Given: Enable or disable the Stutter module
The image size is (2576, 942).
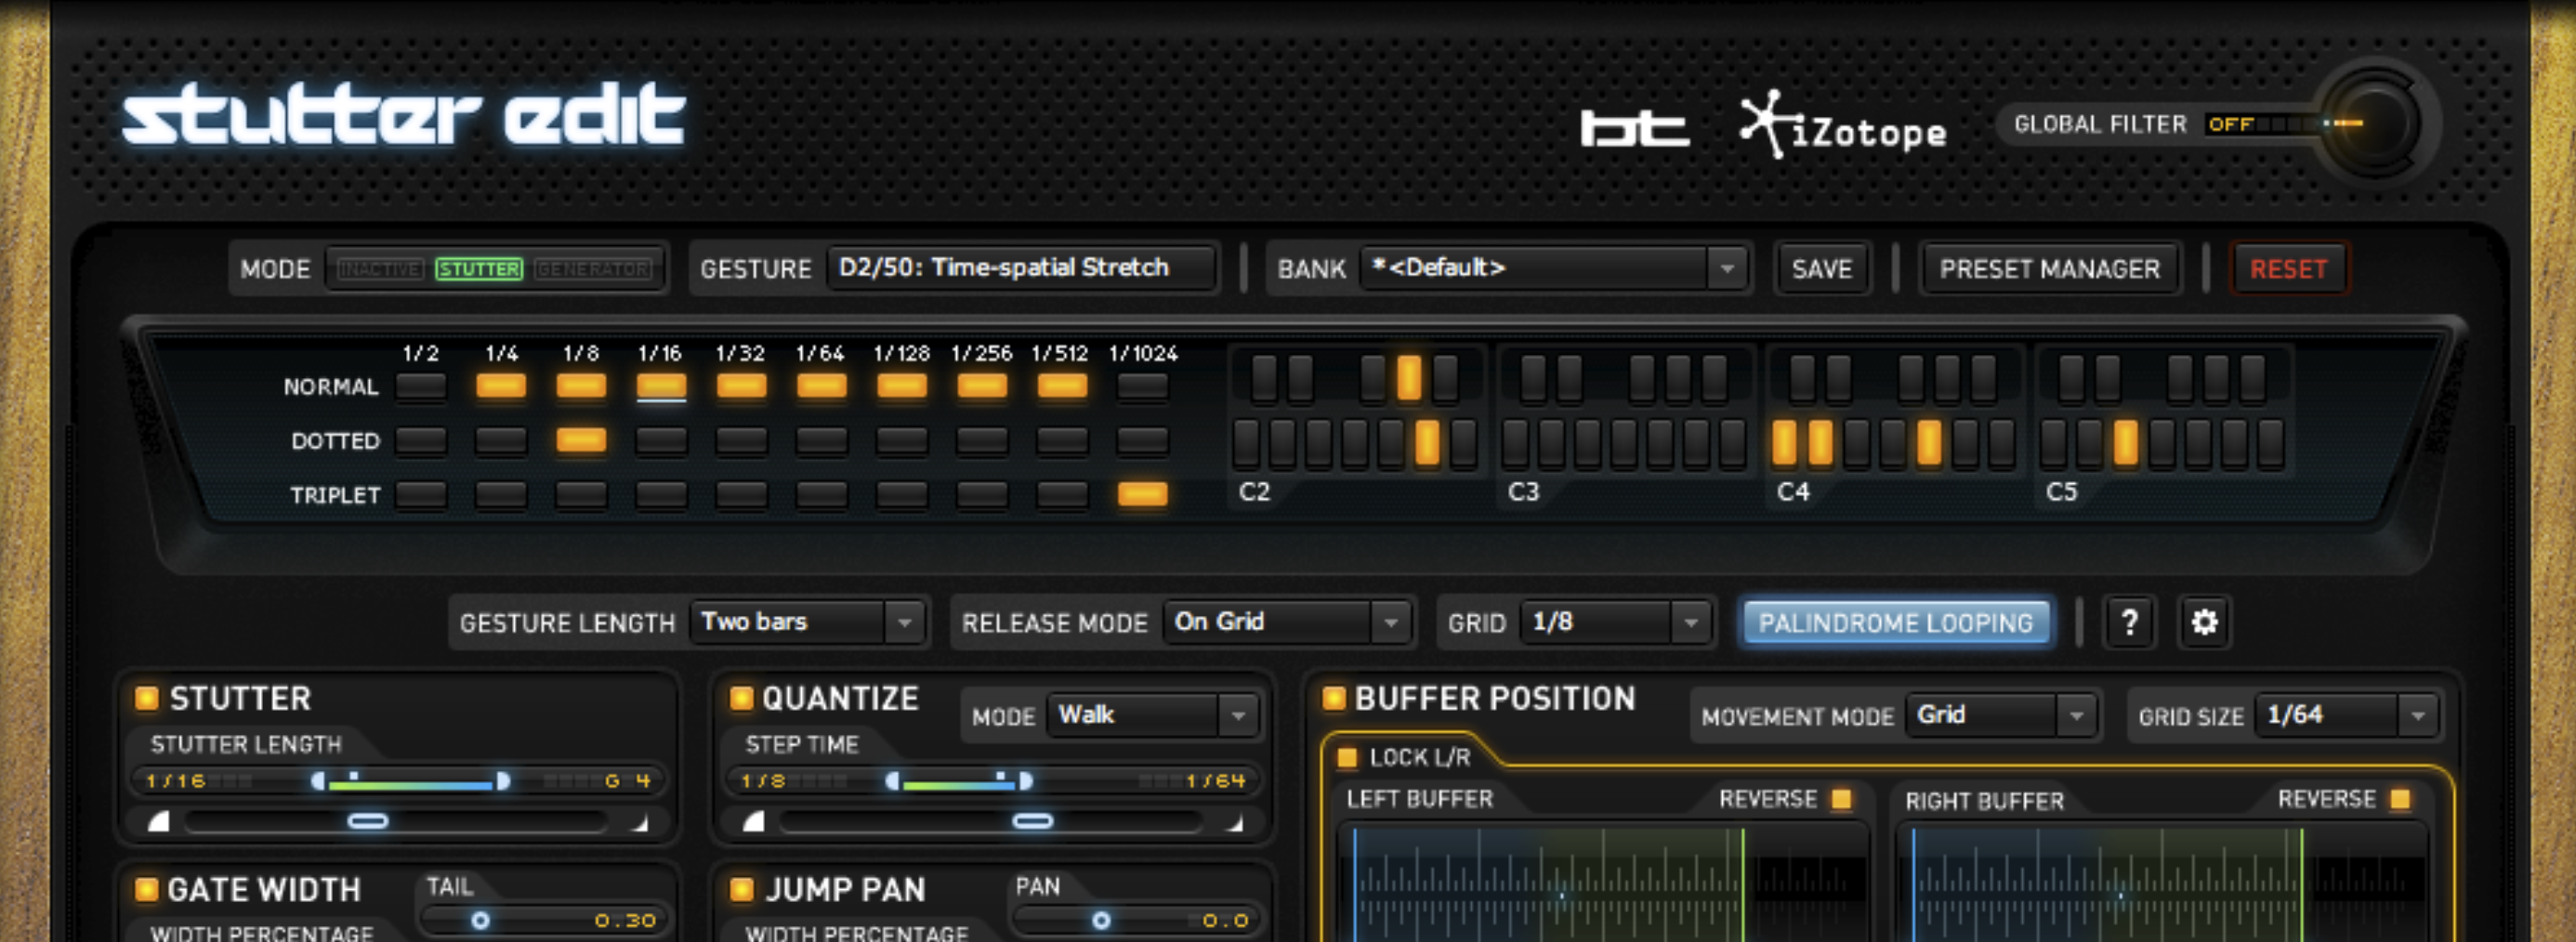Looking at the screenshot, I should pos(146,698).
